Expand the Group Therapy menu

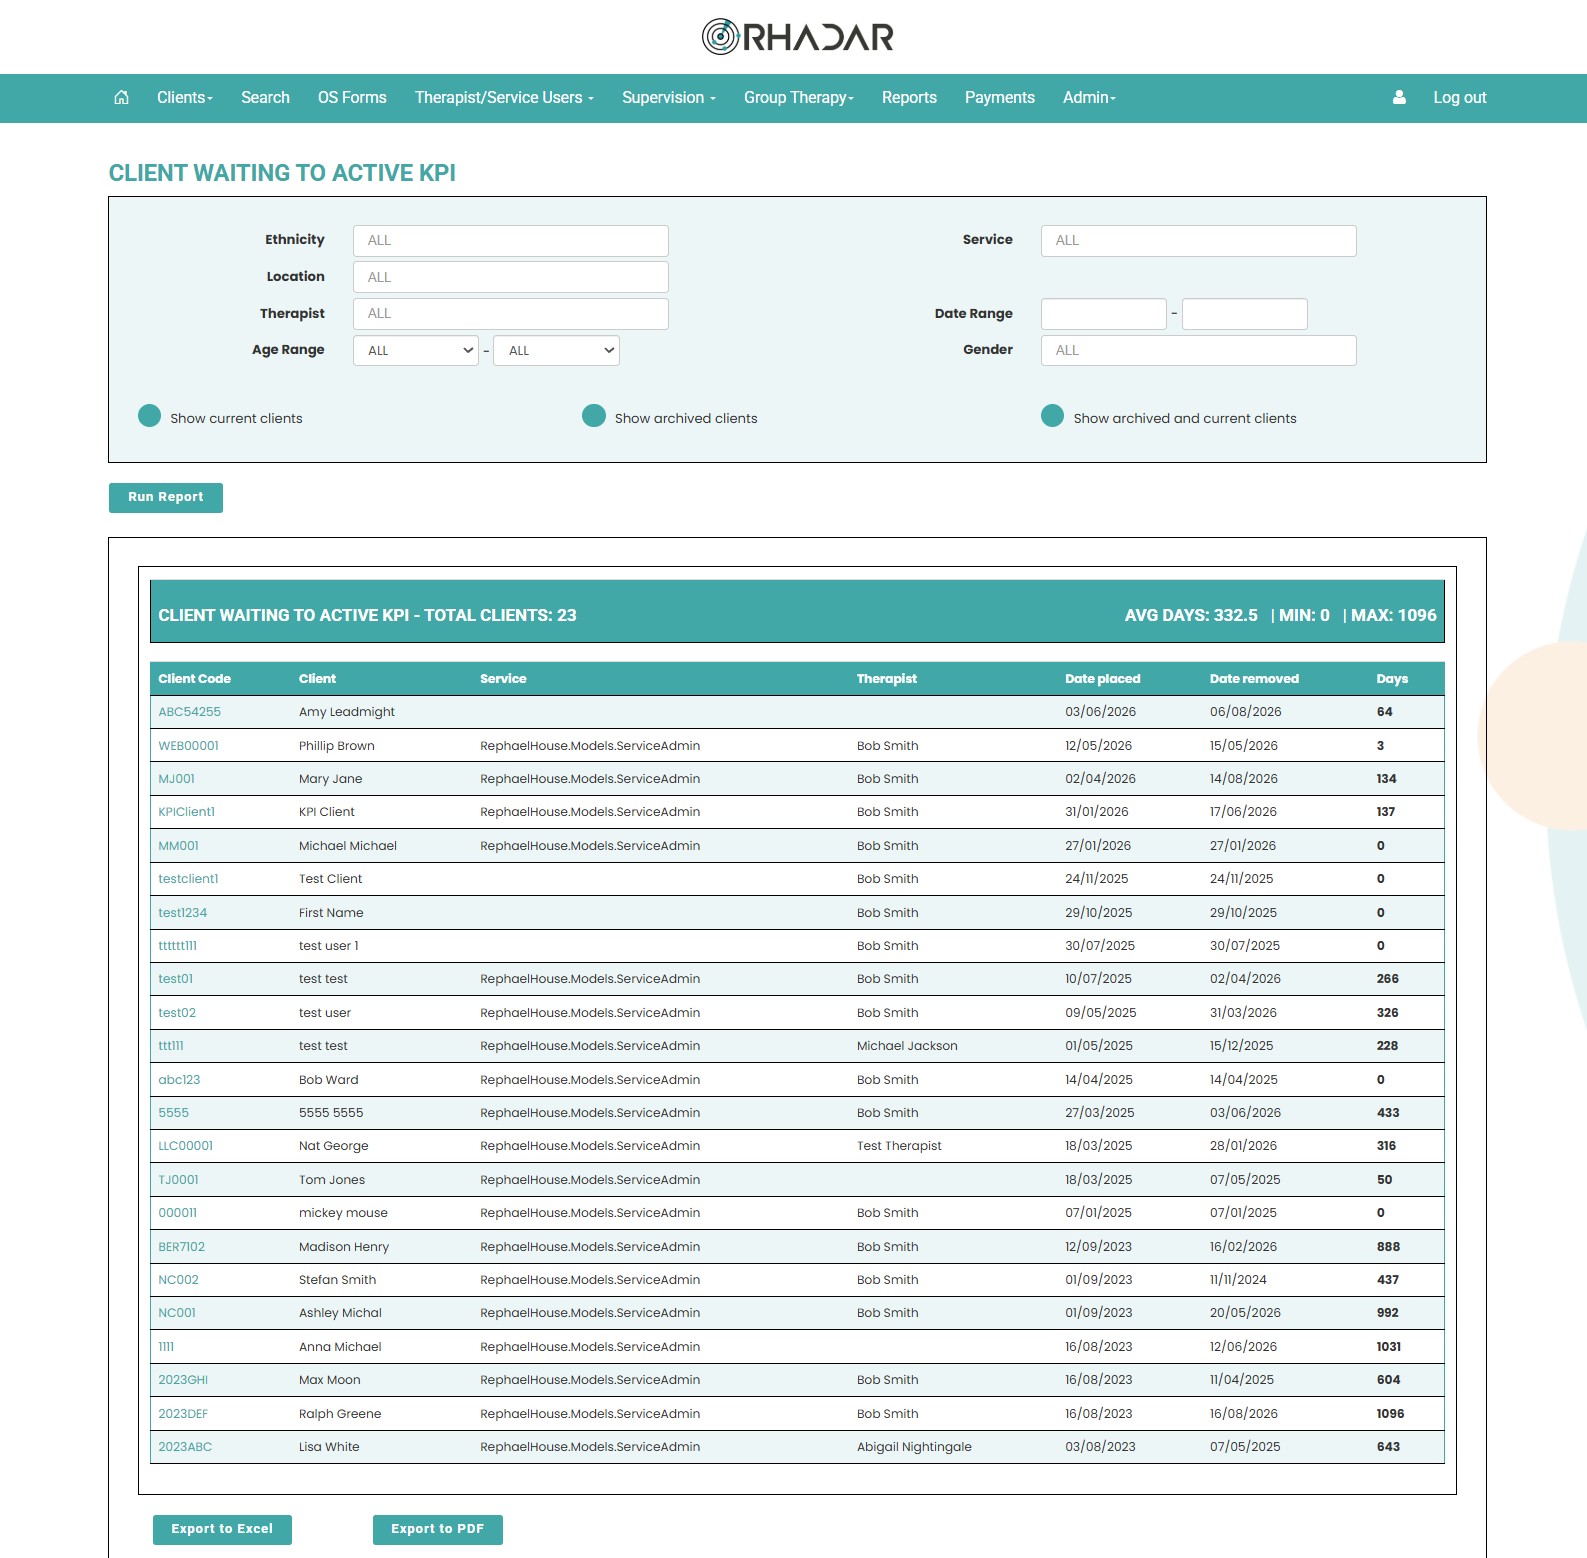(799, 97)
